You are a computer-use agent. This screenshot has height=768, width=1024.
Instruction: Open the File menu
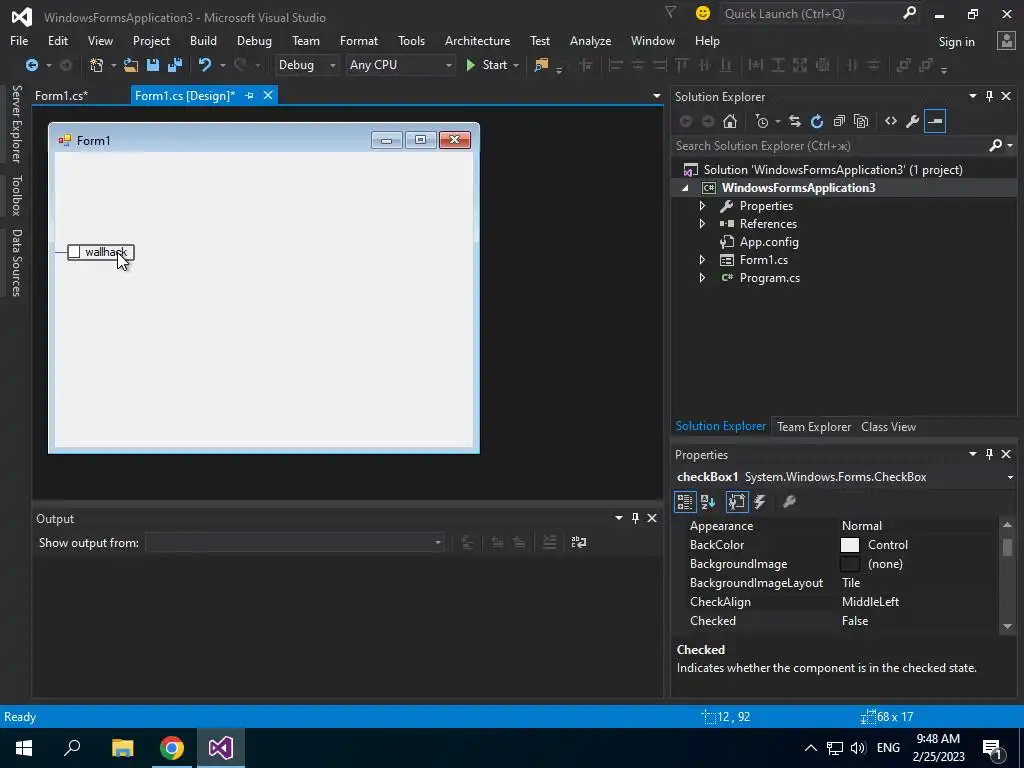coord(19,41)
